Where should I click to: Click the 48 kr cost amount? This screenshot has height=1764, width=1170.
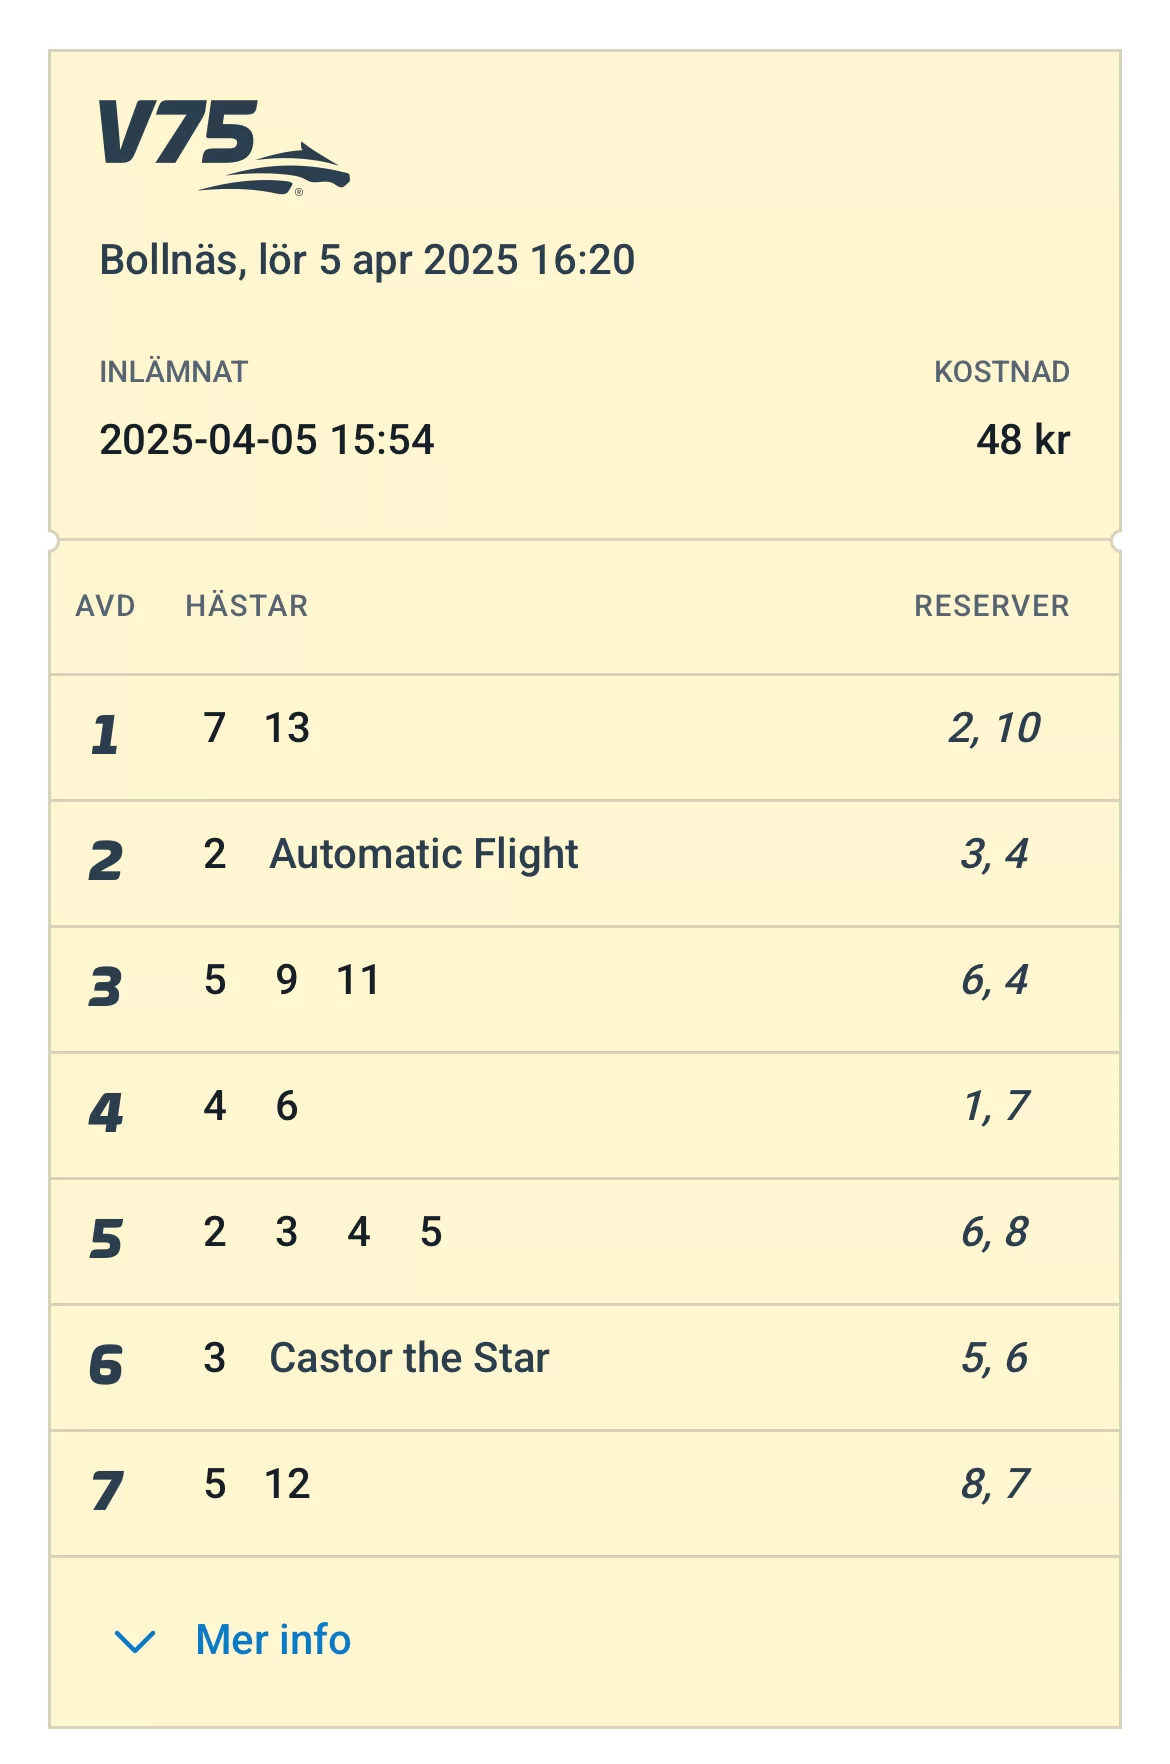(1022, 440)
